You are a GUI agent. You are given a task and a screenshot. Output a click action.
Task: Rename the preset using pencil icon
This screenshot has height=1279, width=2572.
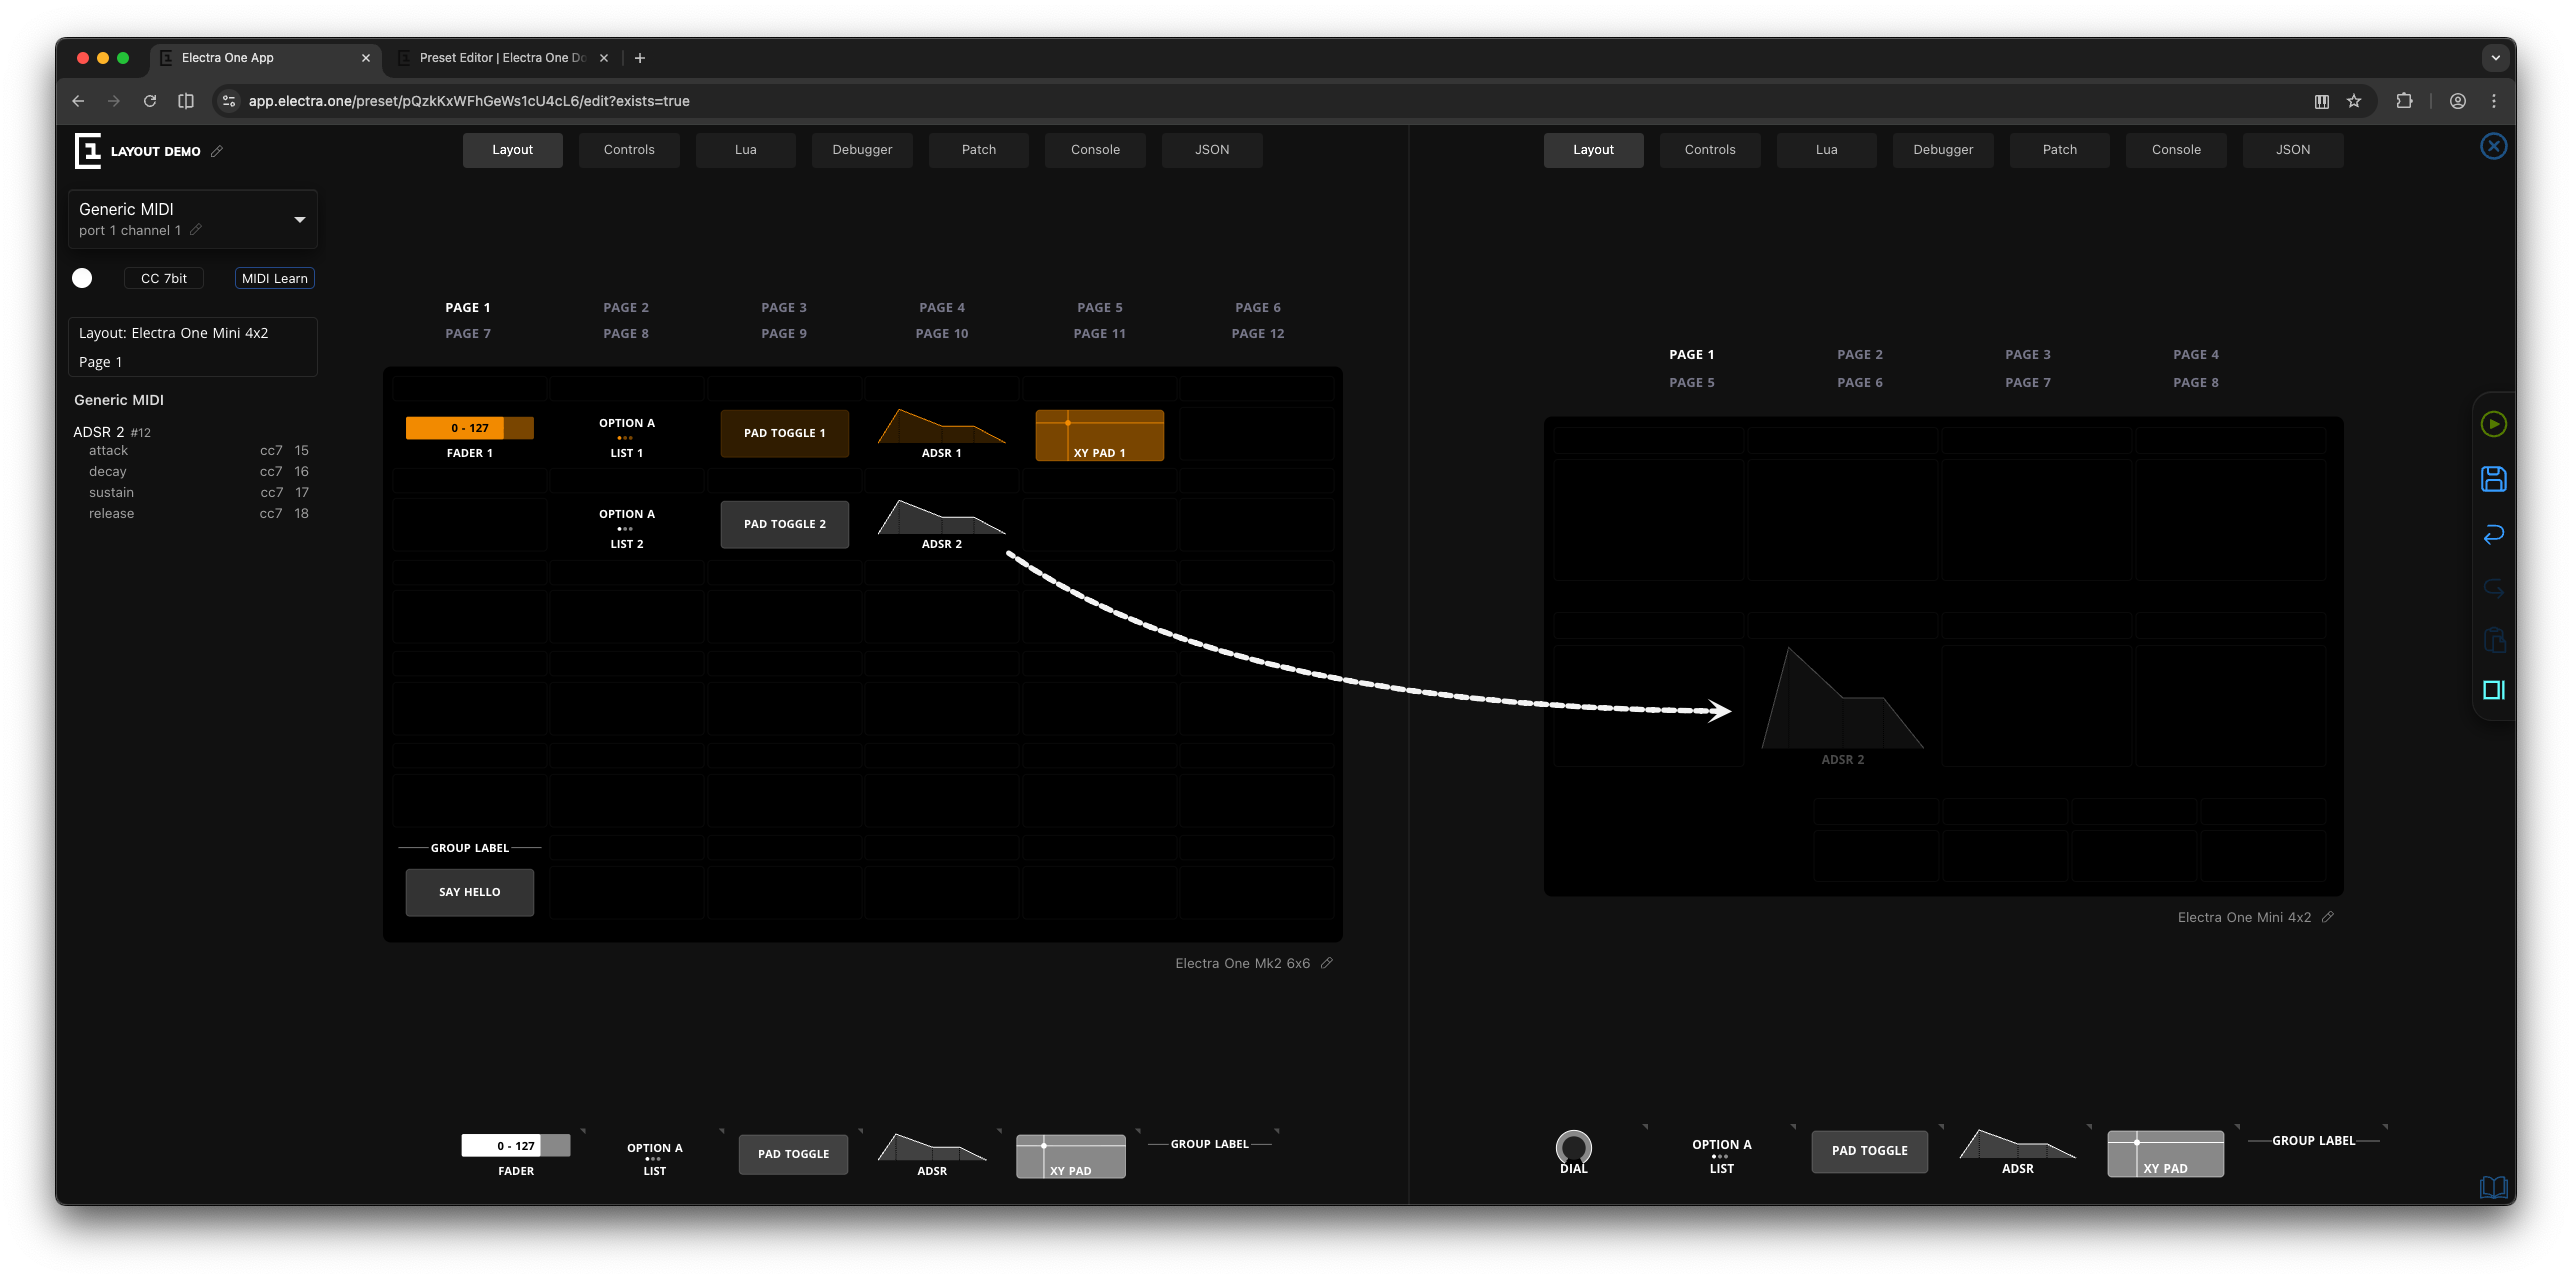point(217,151)
